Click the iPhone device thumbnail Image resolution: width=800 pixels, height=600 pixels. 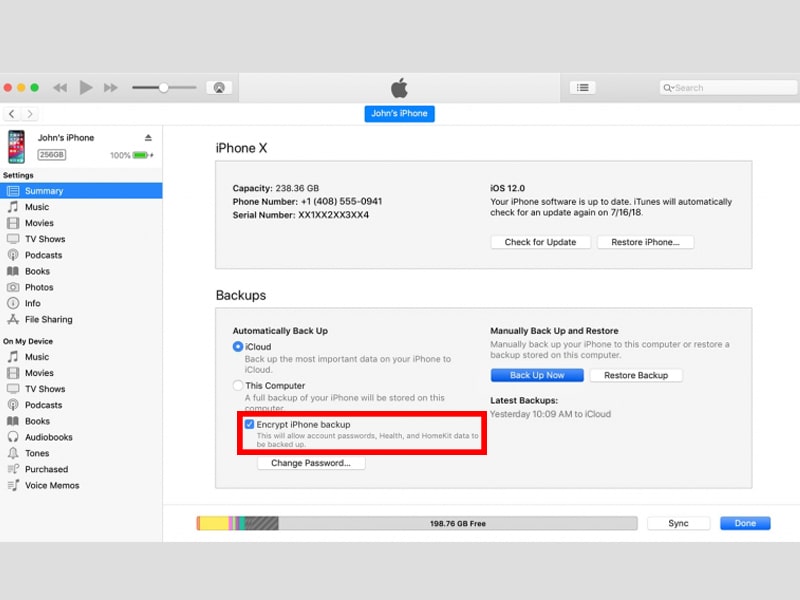tap(16, 146)
